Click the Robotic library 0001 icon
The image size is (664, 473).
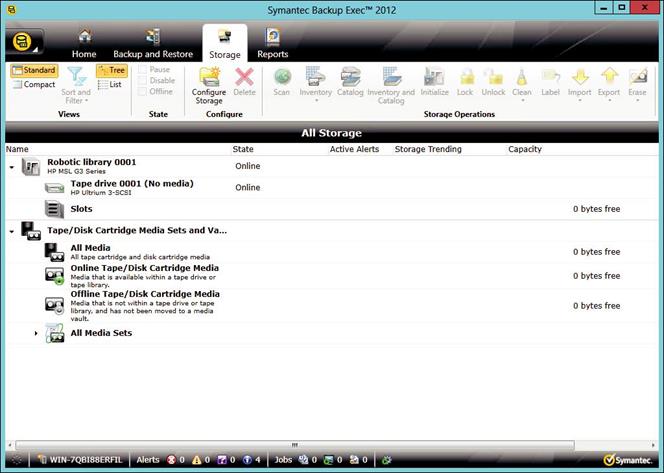[x=31, y=166]
